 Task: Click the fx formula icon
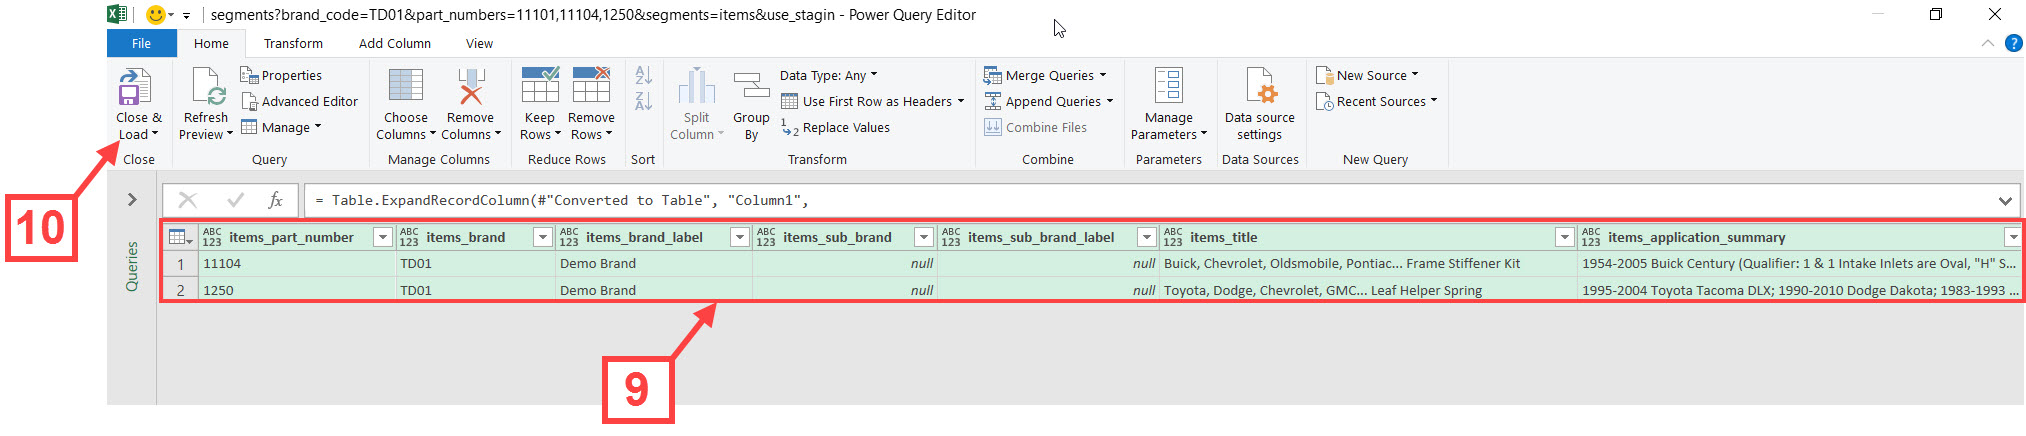click(276, 200)
